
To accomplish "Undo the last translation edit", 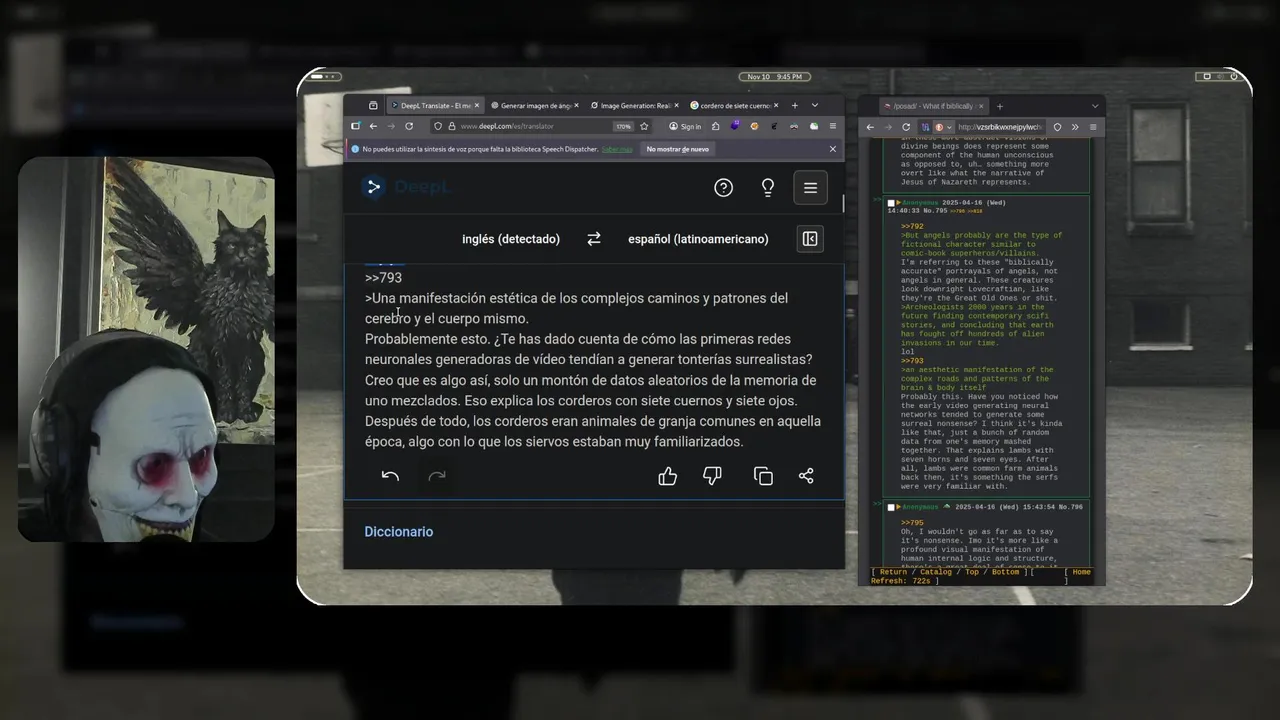I will (x=390, y=476).
